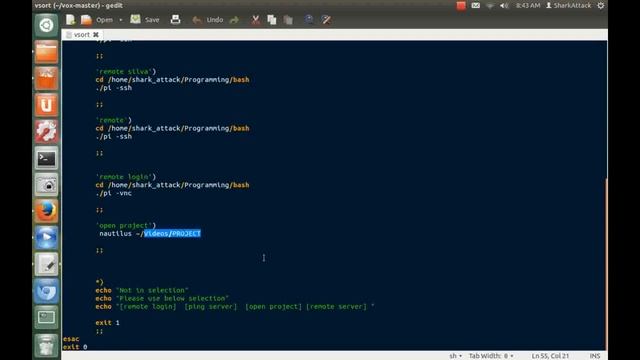Launch Firefox from the launcher

point(46,211)
